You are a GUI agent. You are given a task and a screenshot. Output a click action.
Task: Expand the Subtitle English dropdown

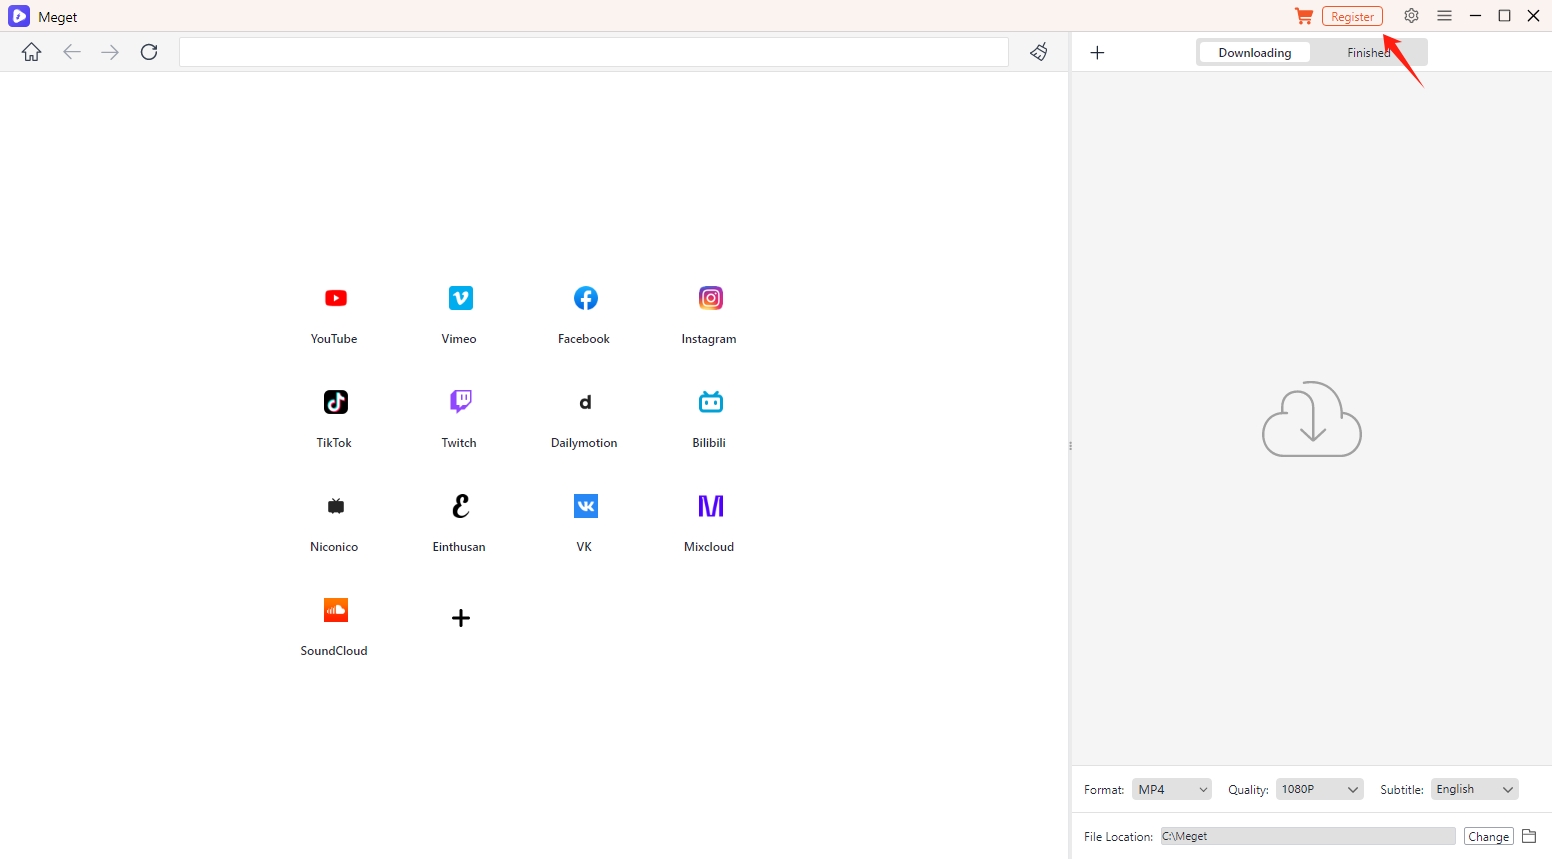pos(1475,789)
